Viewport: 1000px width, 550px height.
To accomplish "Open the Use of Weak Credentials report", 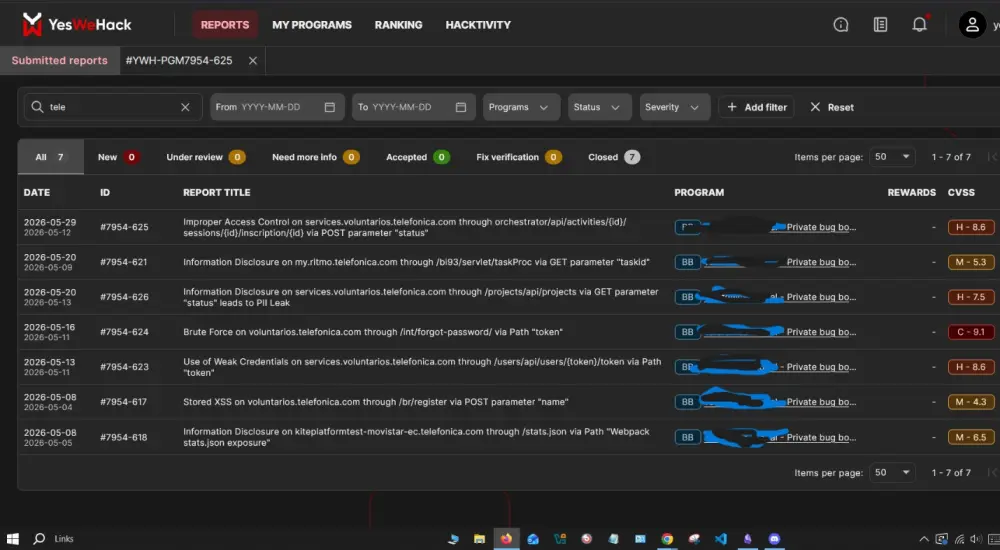I will pos(422,367).
